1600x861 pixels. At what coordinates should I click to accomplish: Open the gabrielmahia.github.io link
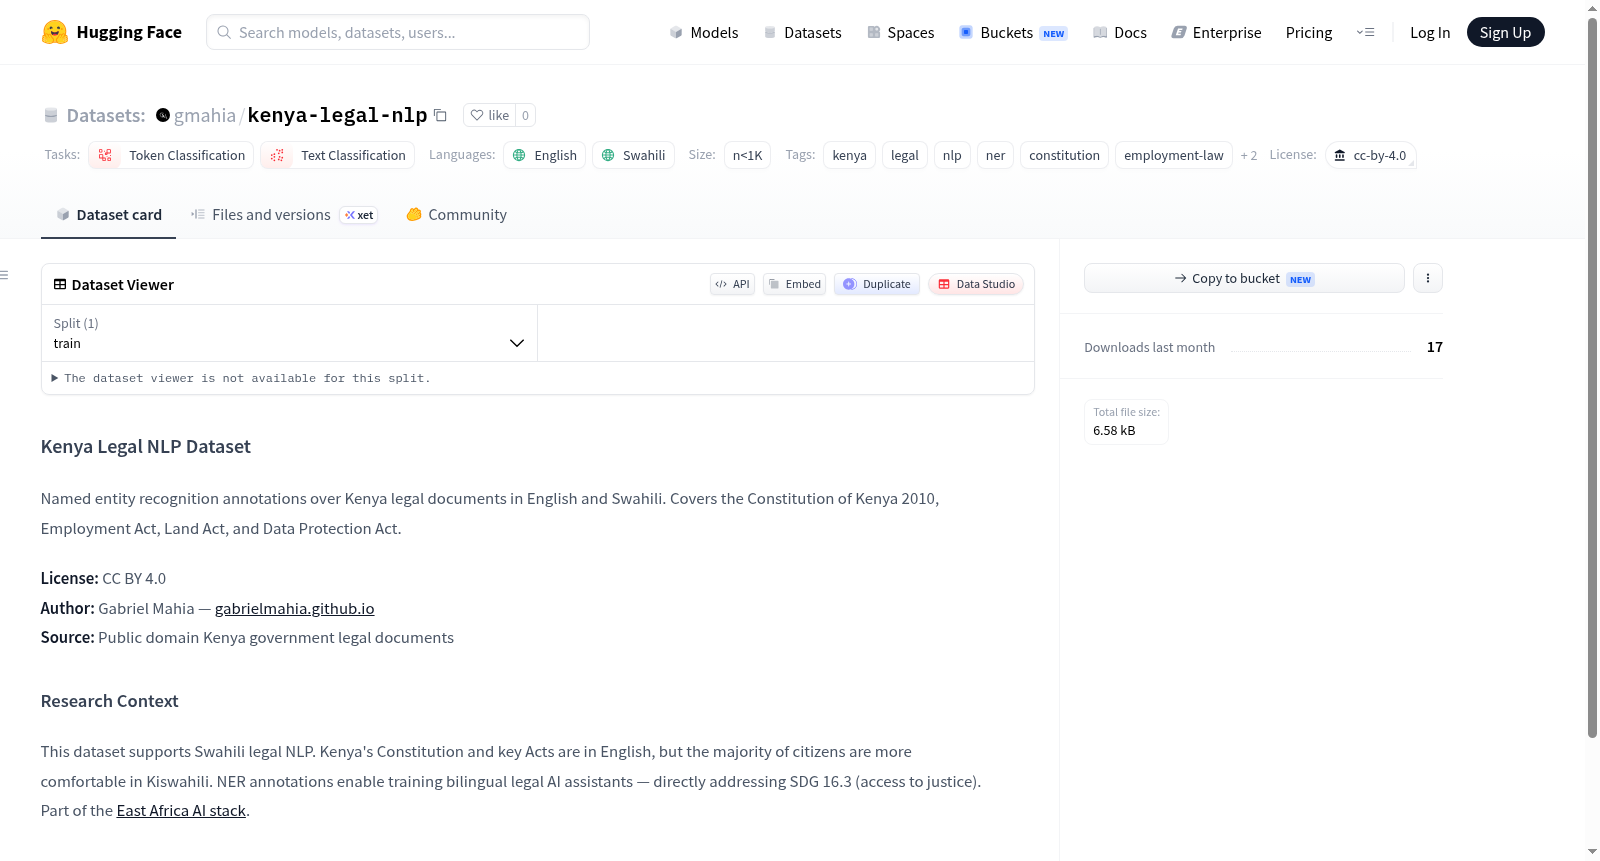point(295,608)
